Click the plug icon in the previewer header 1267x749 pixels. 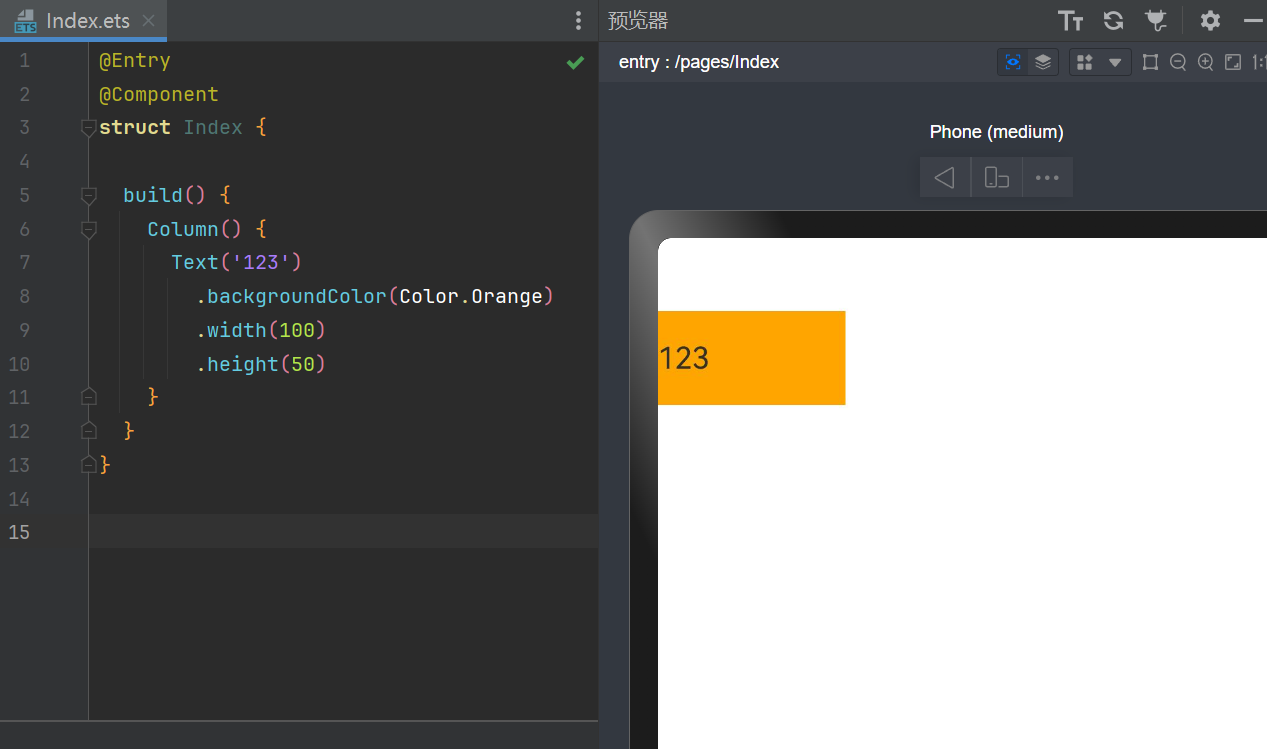tap(1155, 21)
